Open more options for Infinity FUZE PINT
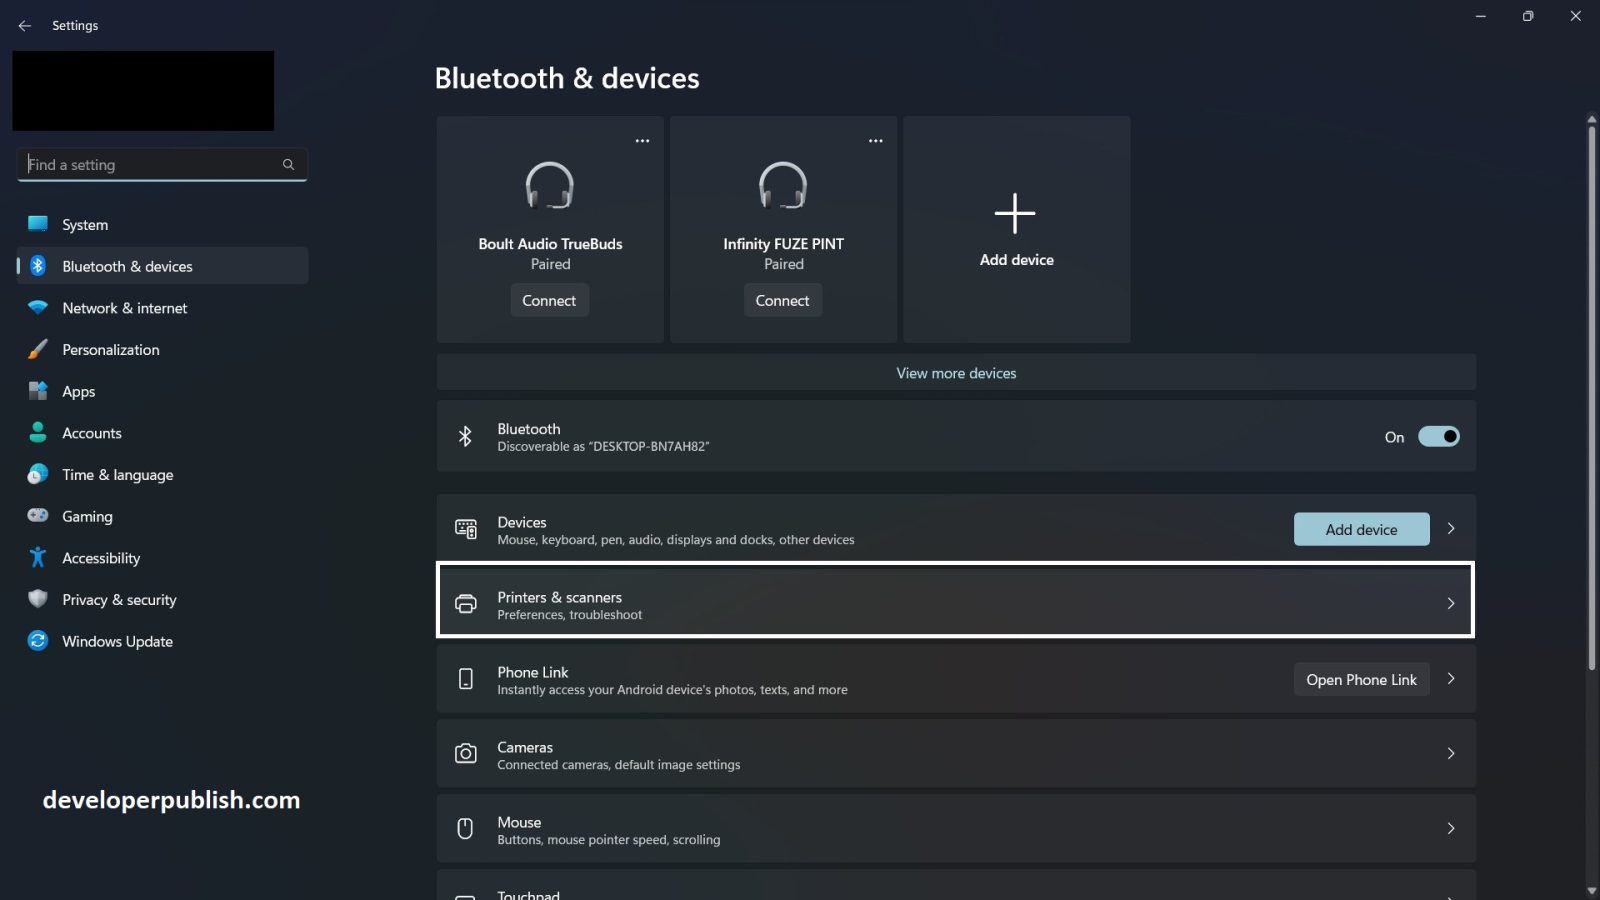Screen dimensions: 1600x900 (x=876, y=141)
